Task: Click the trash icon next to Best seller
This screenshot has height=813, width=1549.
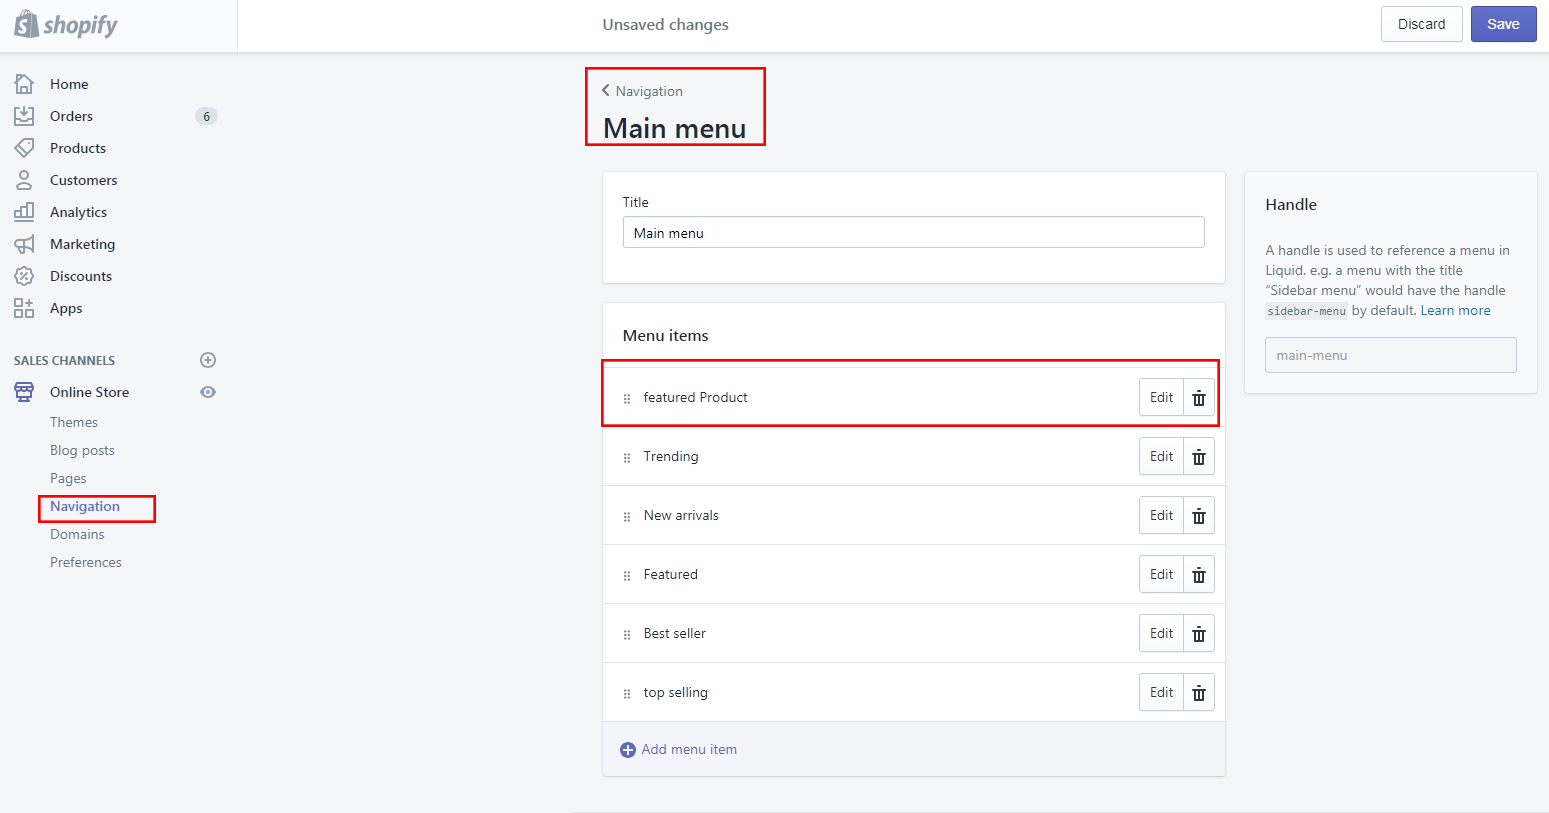Action: click(1198, 633)
